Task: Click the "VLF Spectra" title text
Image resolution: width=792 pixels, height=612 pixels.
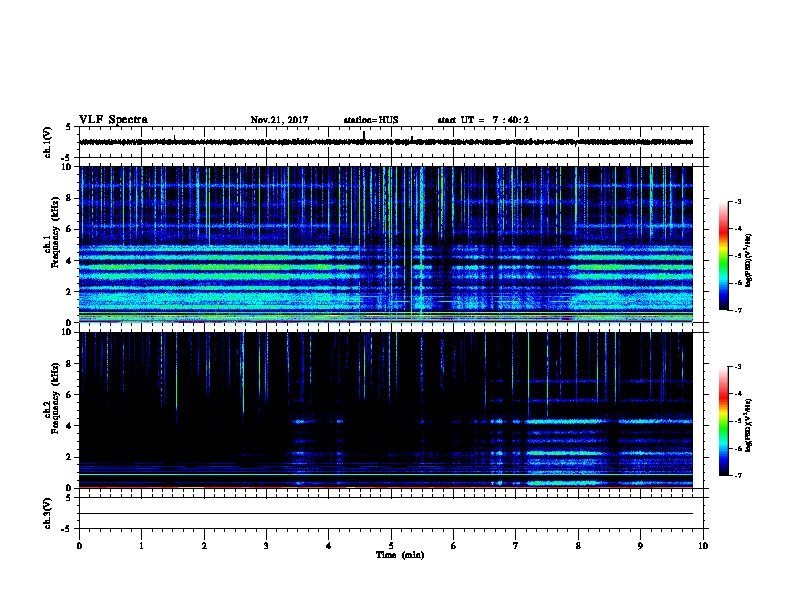Action: (x=113, y=120)
